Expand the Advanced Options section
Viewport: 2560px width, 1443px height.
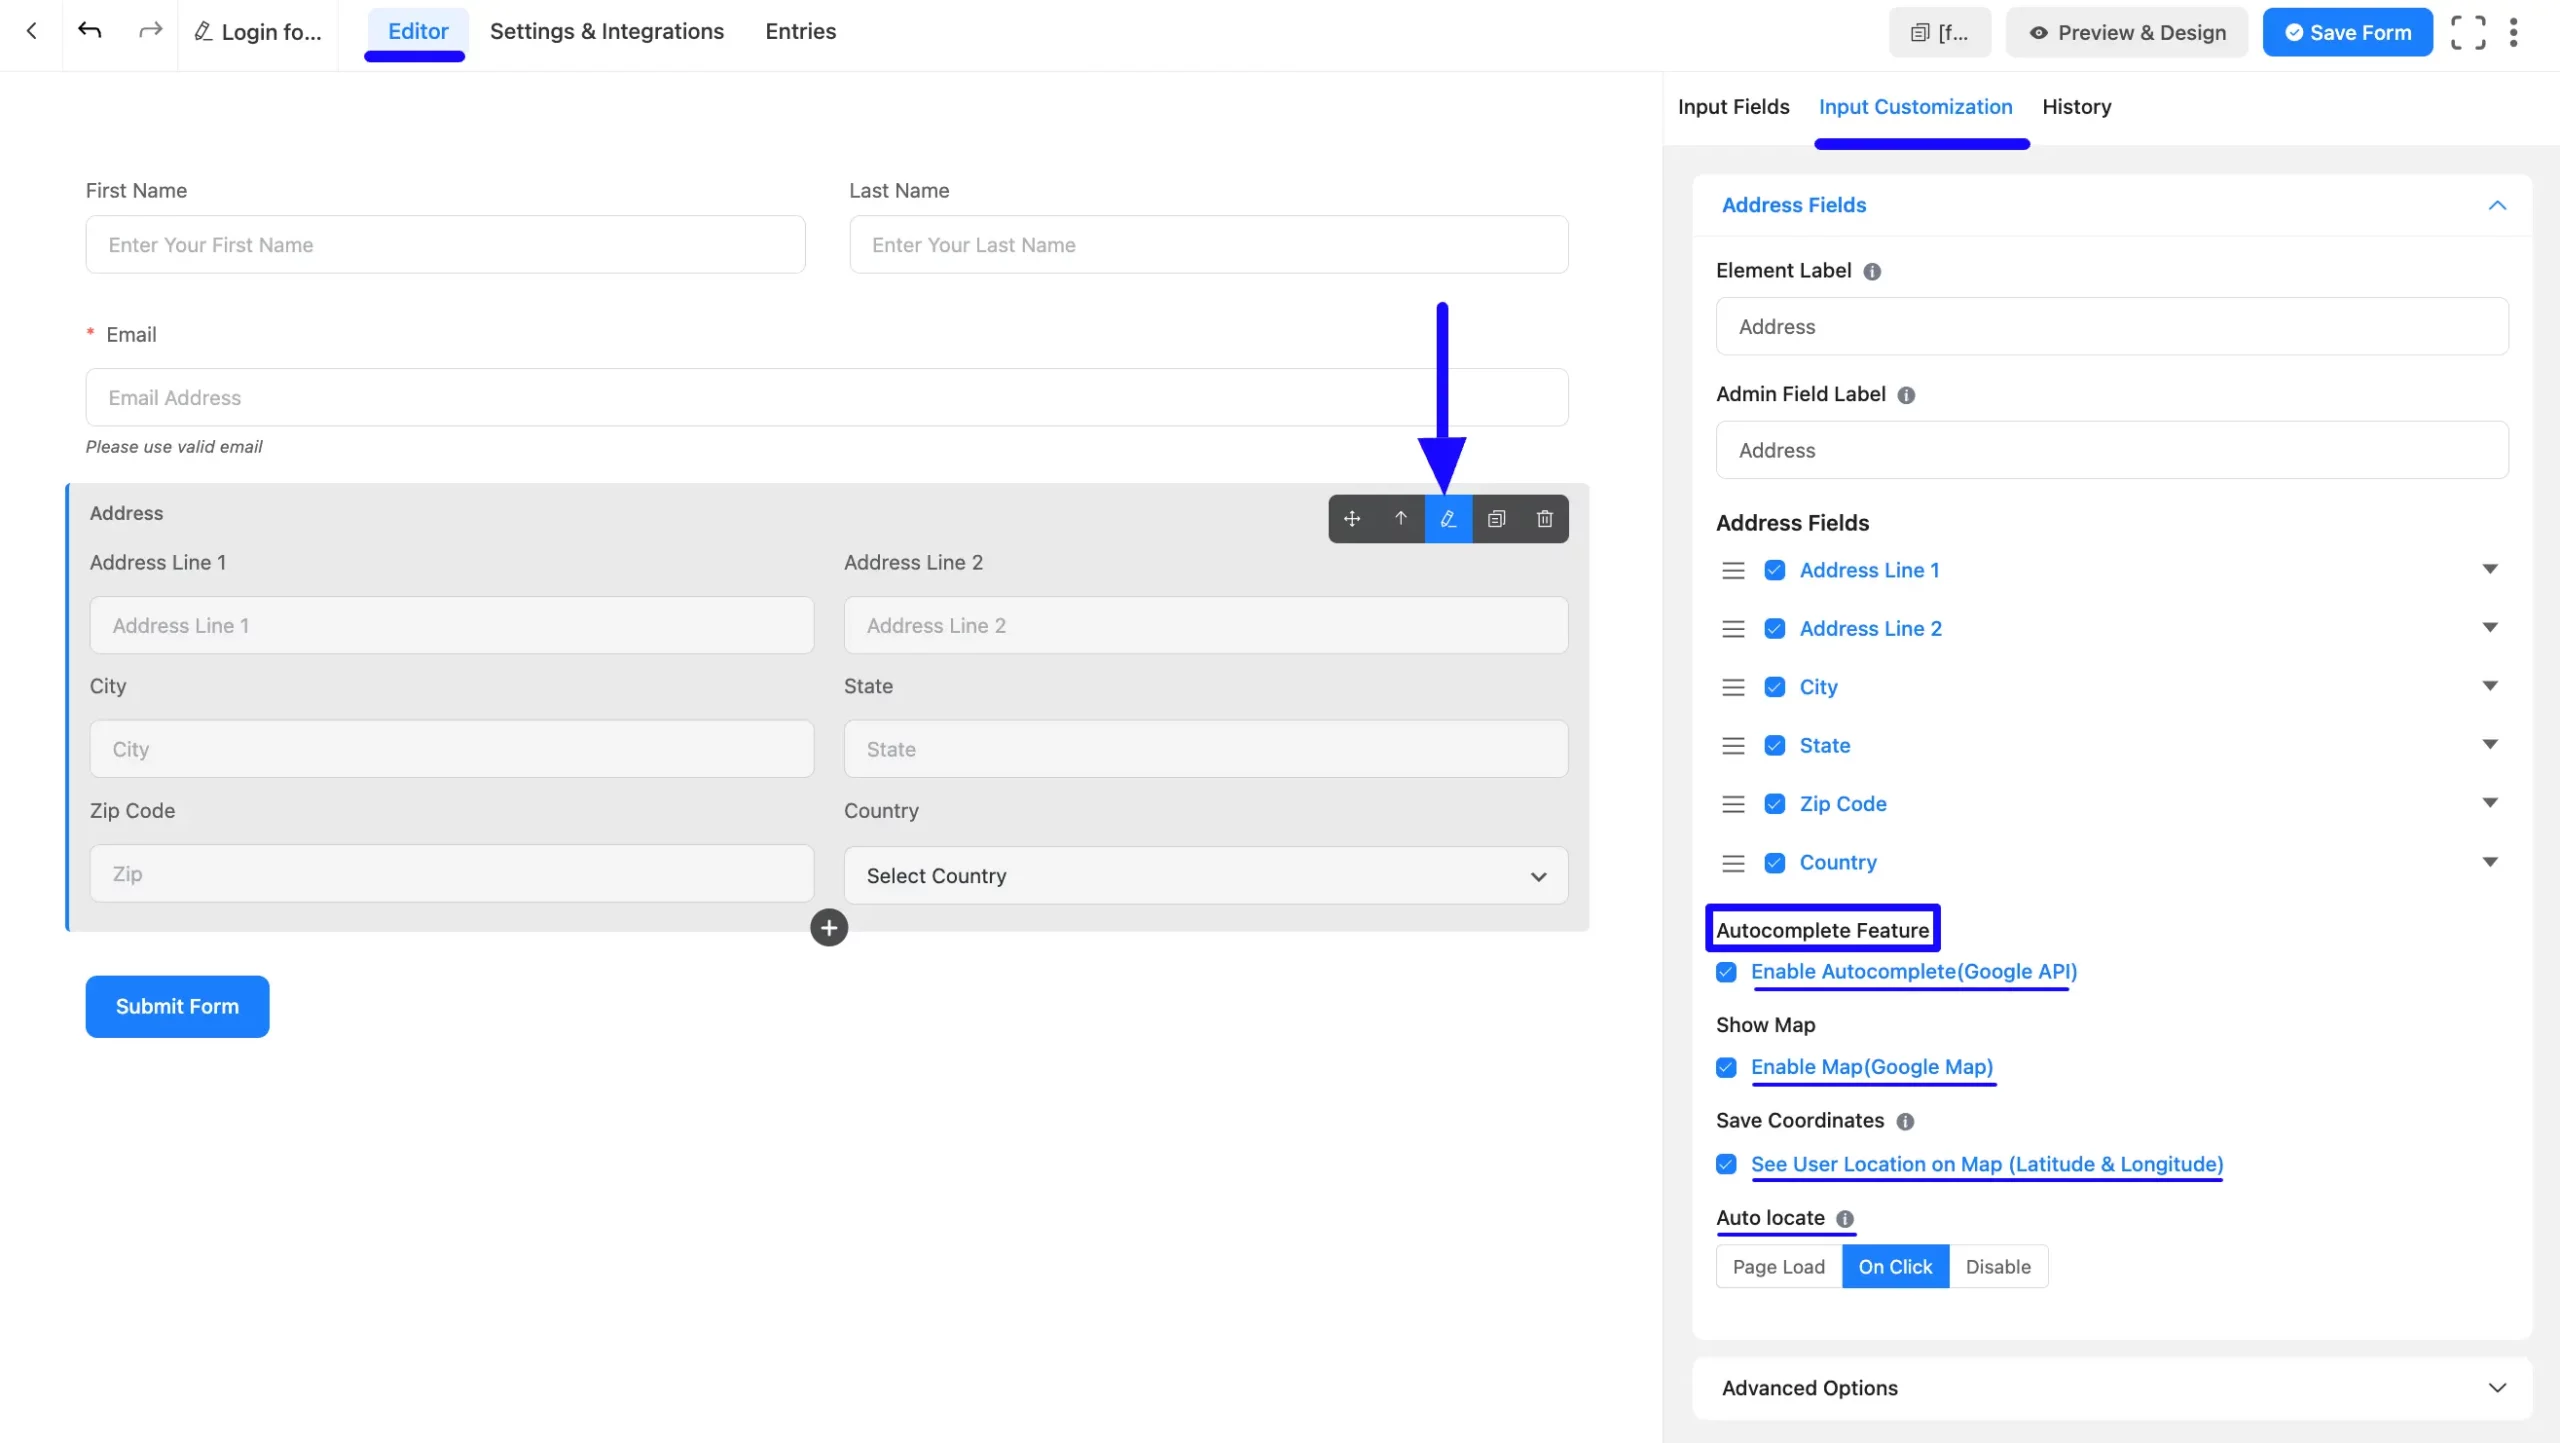(2497, 1387)
